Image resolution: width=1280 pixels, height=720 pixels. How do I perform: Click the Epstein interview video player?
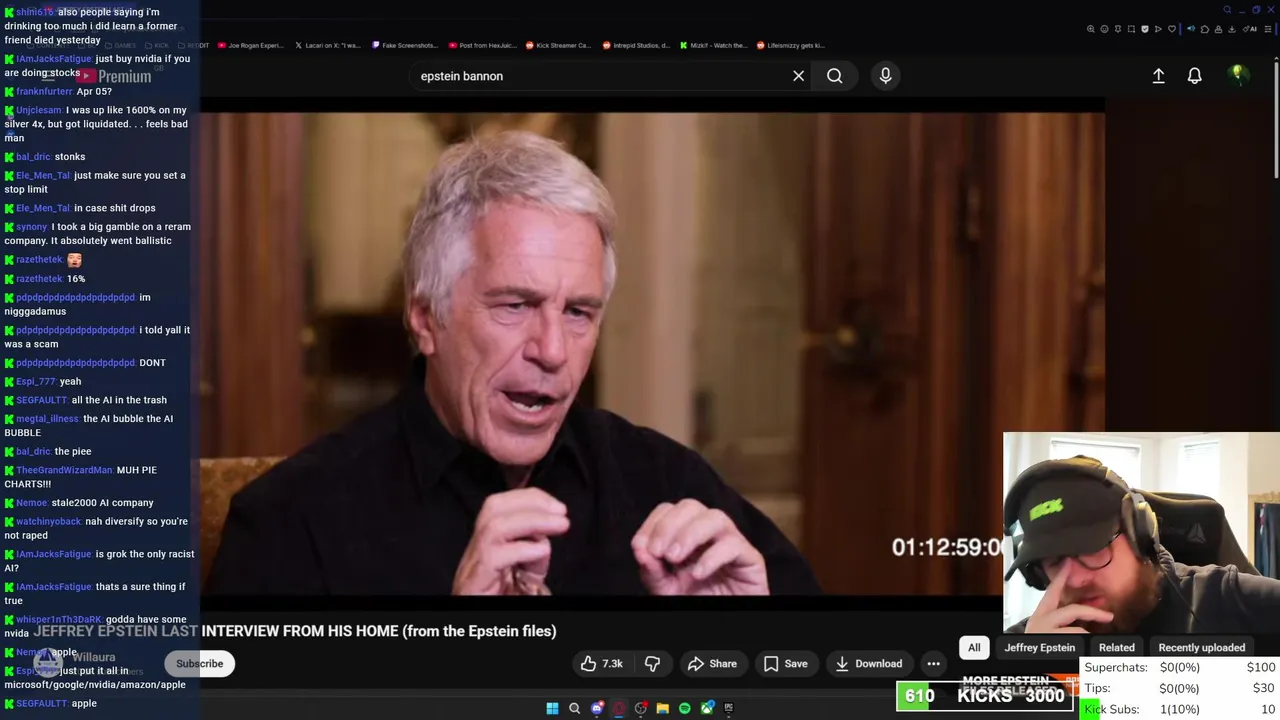coord(652,355)
